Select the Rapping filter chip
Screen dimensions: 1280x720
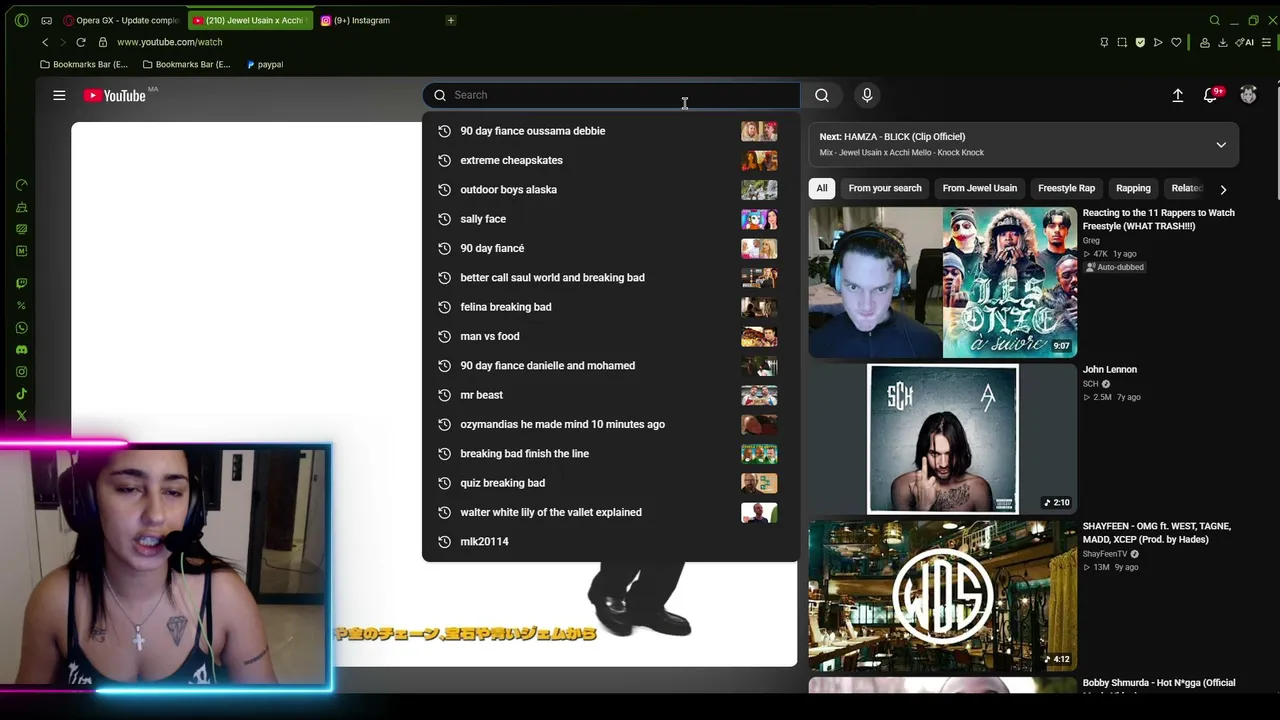point(1133,188)
